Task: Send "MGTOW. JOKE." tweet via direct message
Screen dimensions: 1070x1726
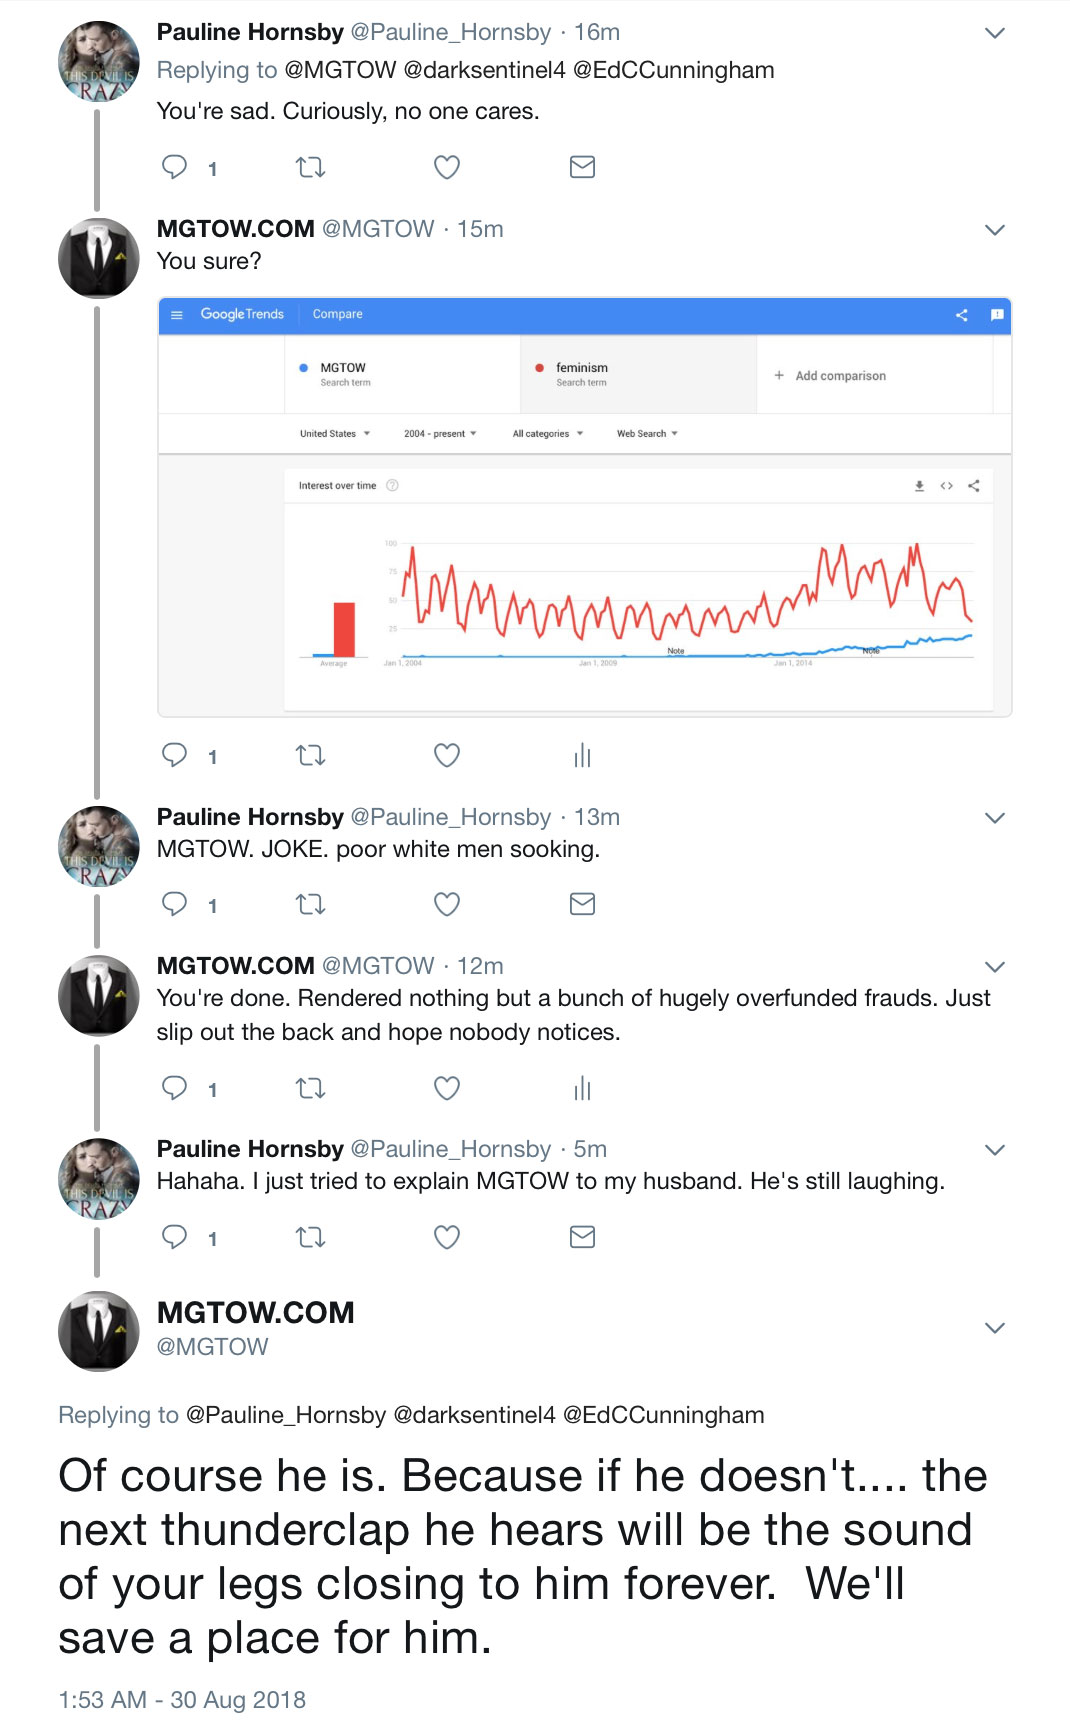Action: tap(582, 905)
